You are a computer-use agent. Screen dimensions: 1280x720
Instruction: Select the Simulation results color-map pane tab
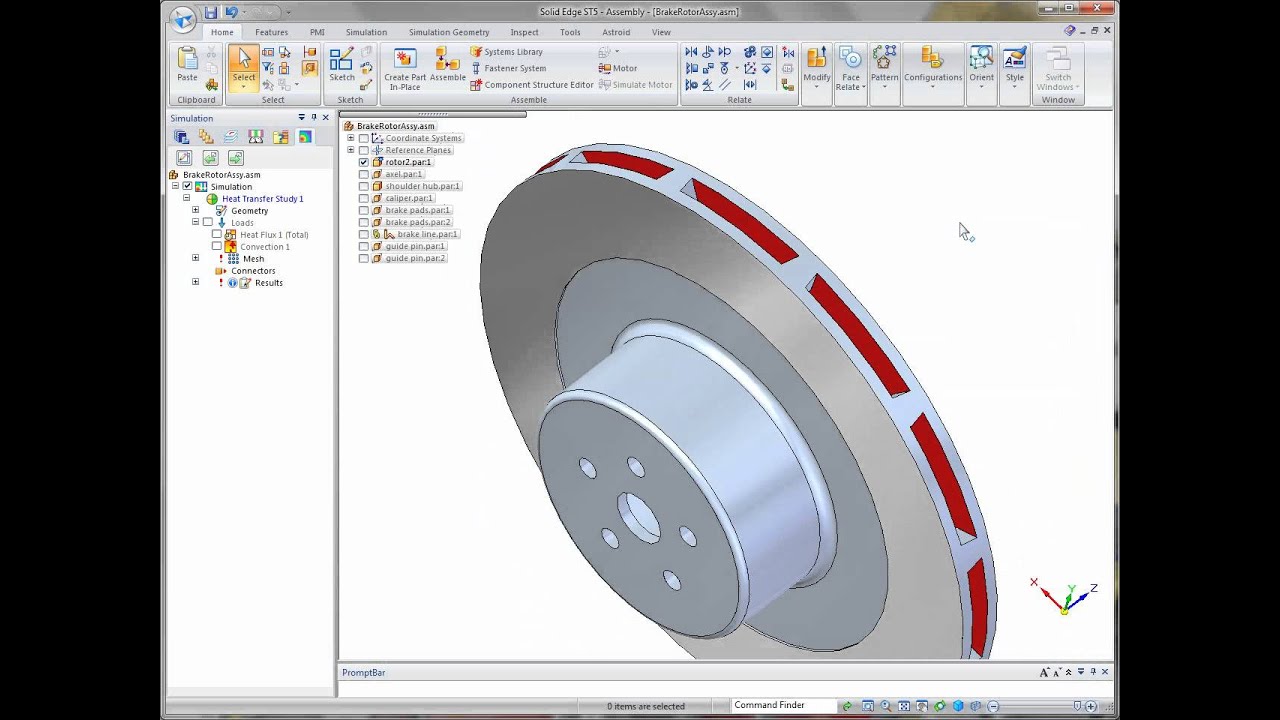point(305,137)
